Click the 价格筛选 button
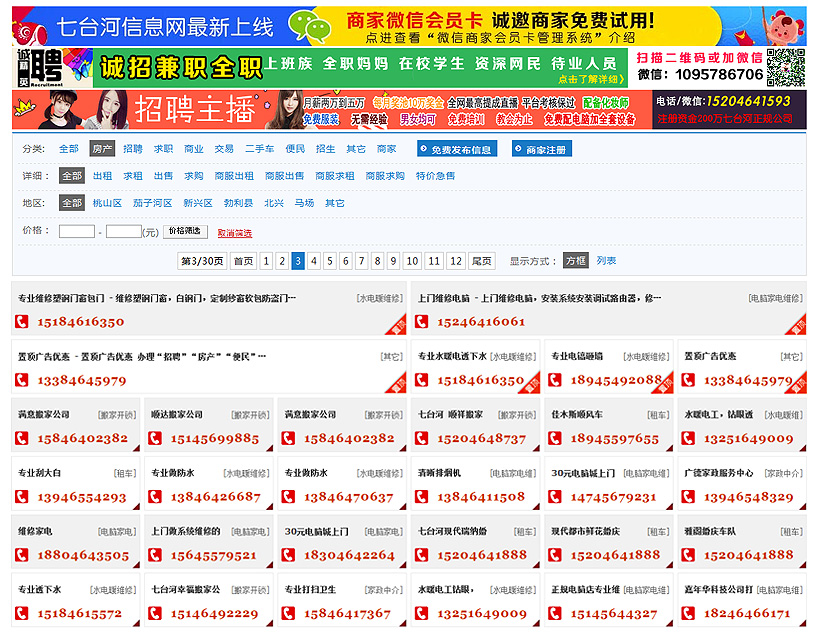The width and height of the screenshot is (820, 636). tap(185, 231)
